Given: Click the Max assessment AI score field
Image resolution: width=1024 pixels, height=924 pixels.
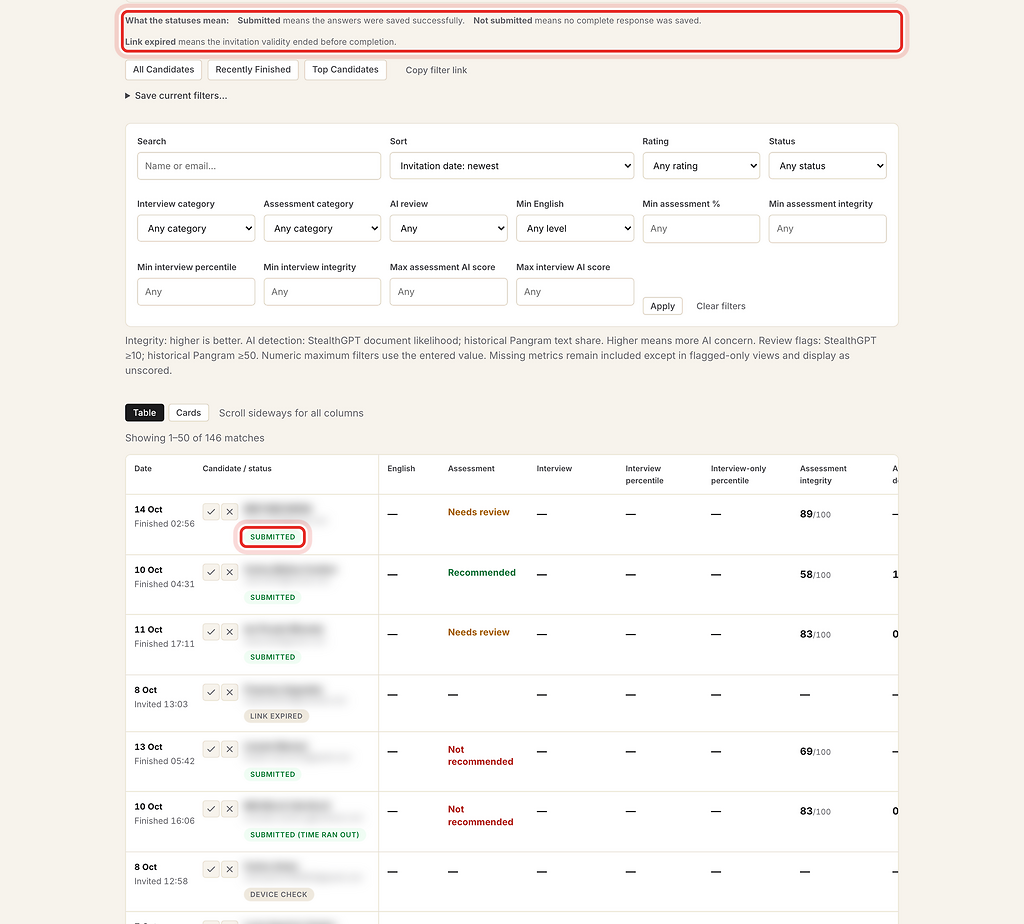Looking at the screenshot, I should tap(449, 292).
